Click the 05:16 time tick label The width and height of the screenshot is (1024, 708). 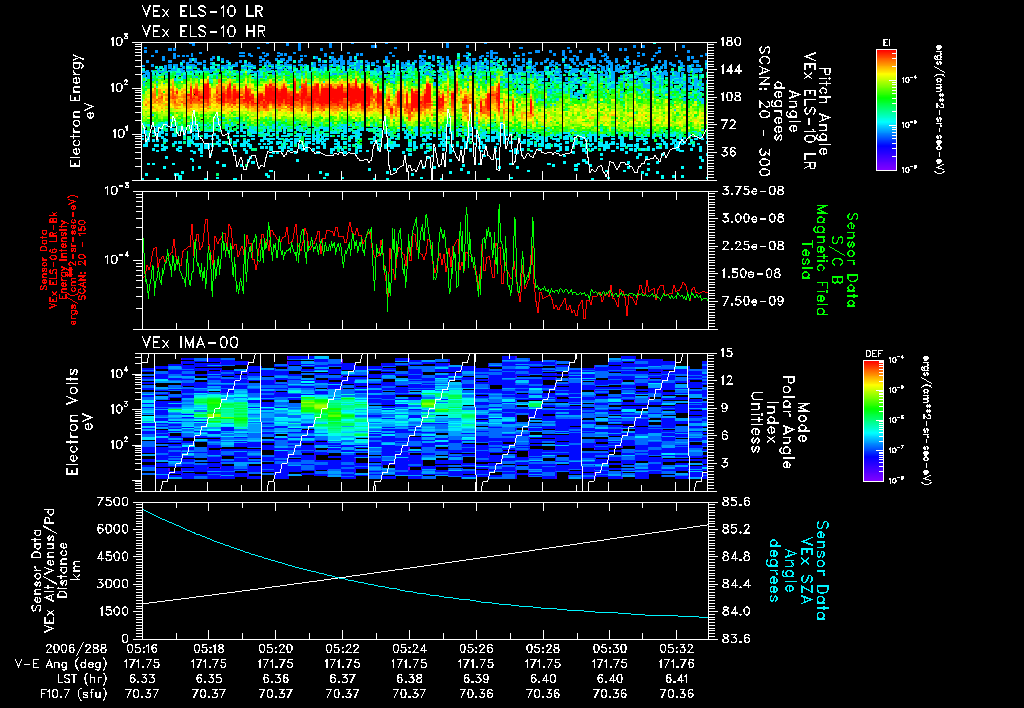(x=142, y=649)
